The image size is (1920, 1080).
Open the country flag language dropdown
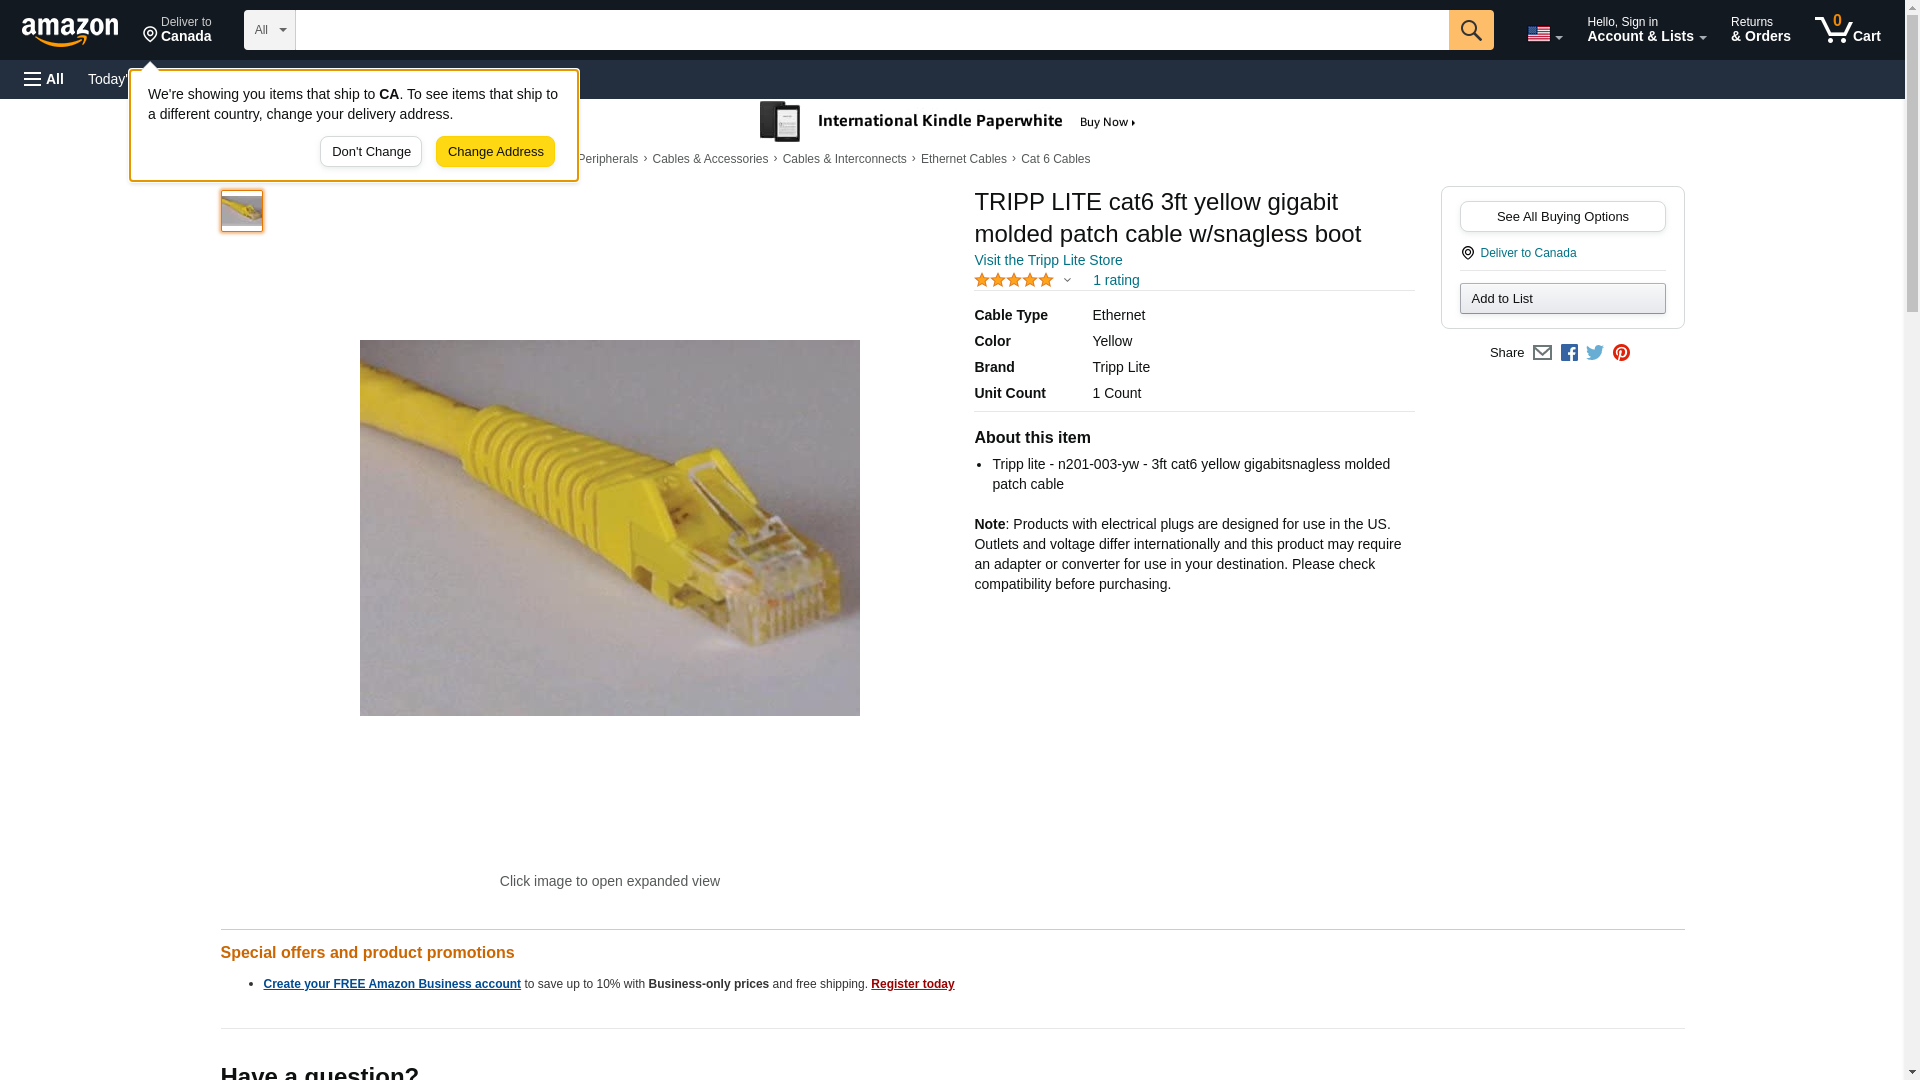point(1544,34)
